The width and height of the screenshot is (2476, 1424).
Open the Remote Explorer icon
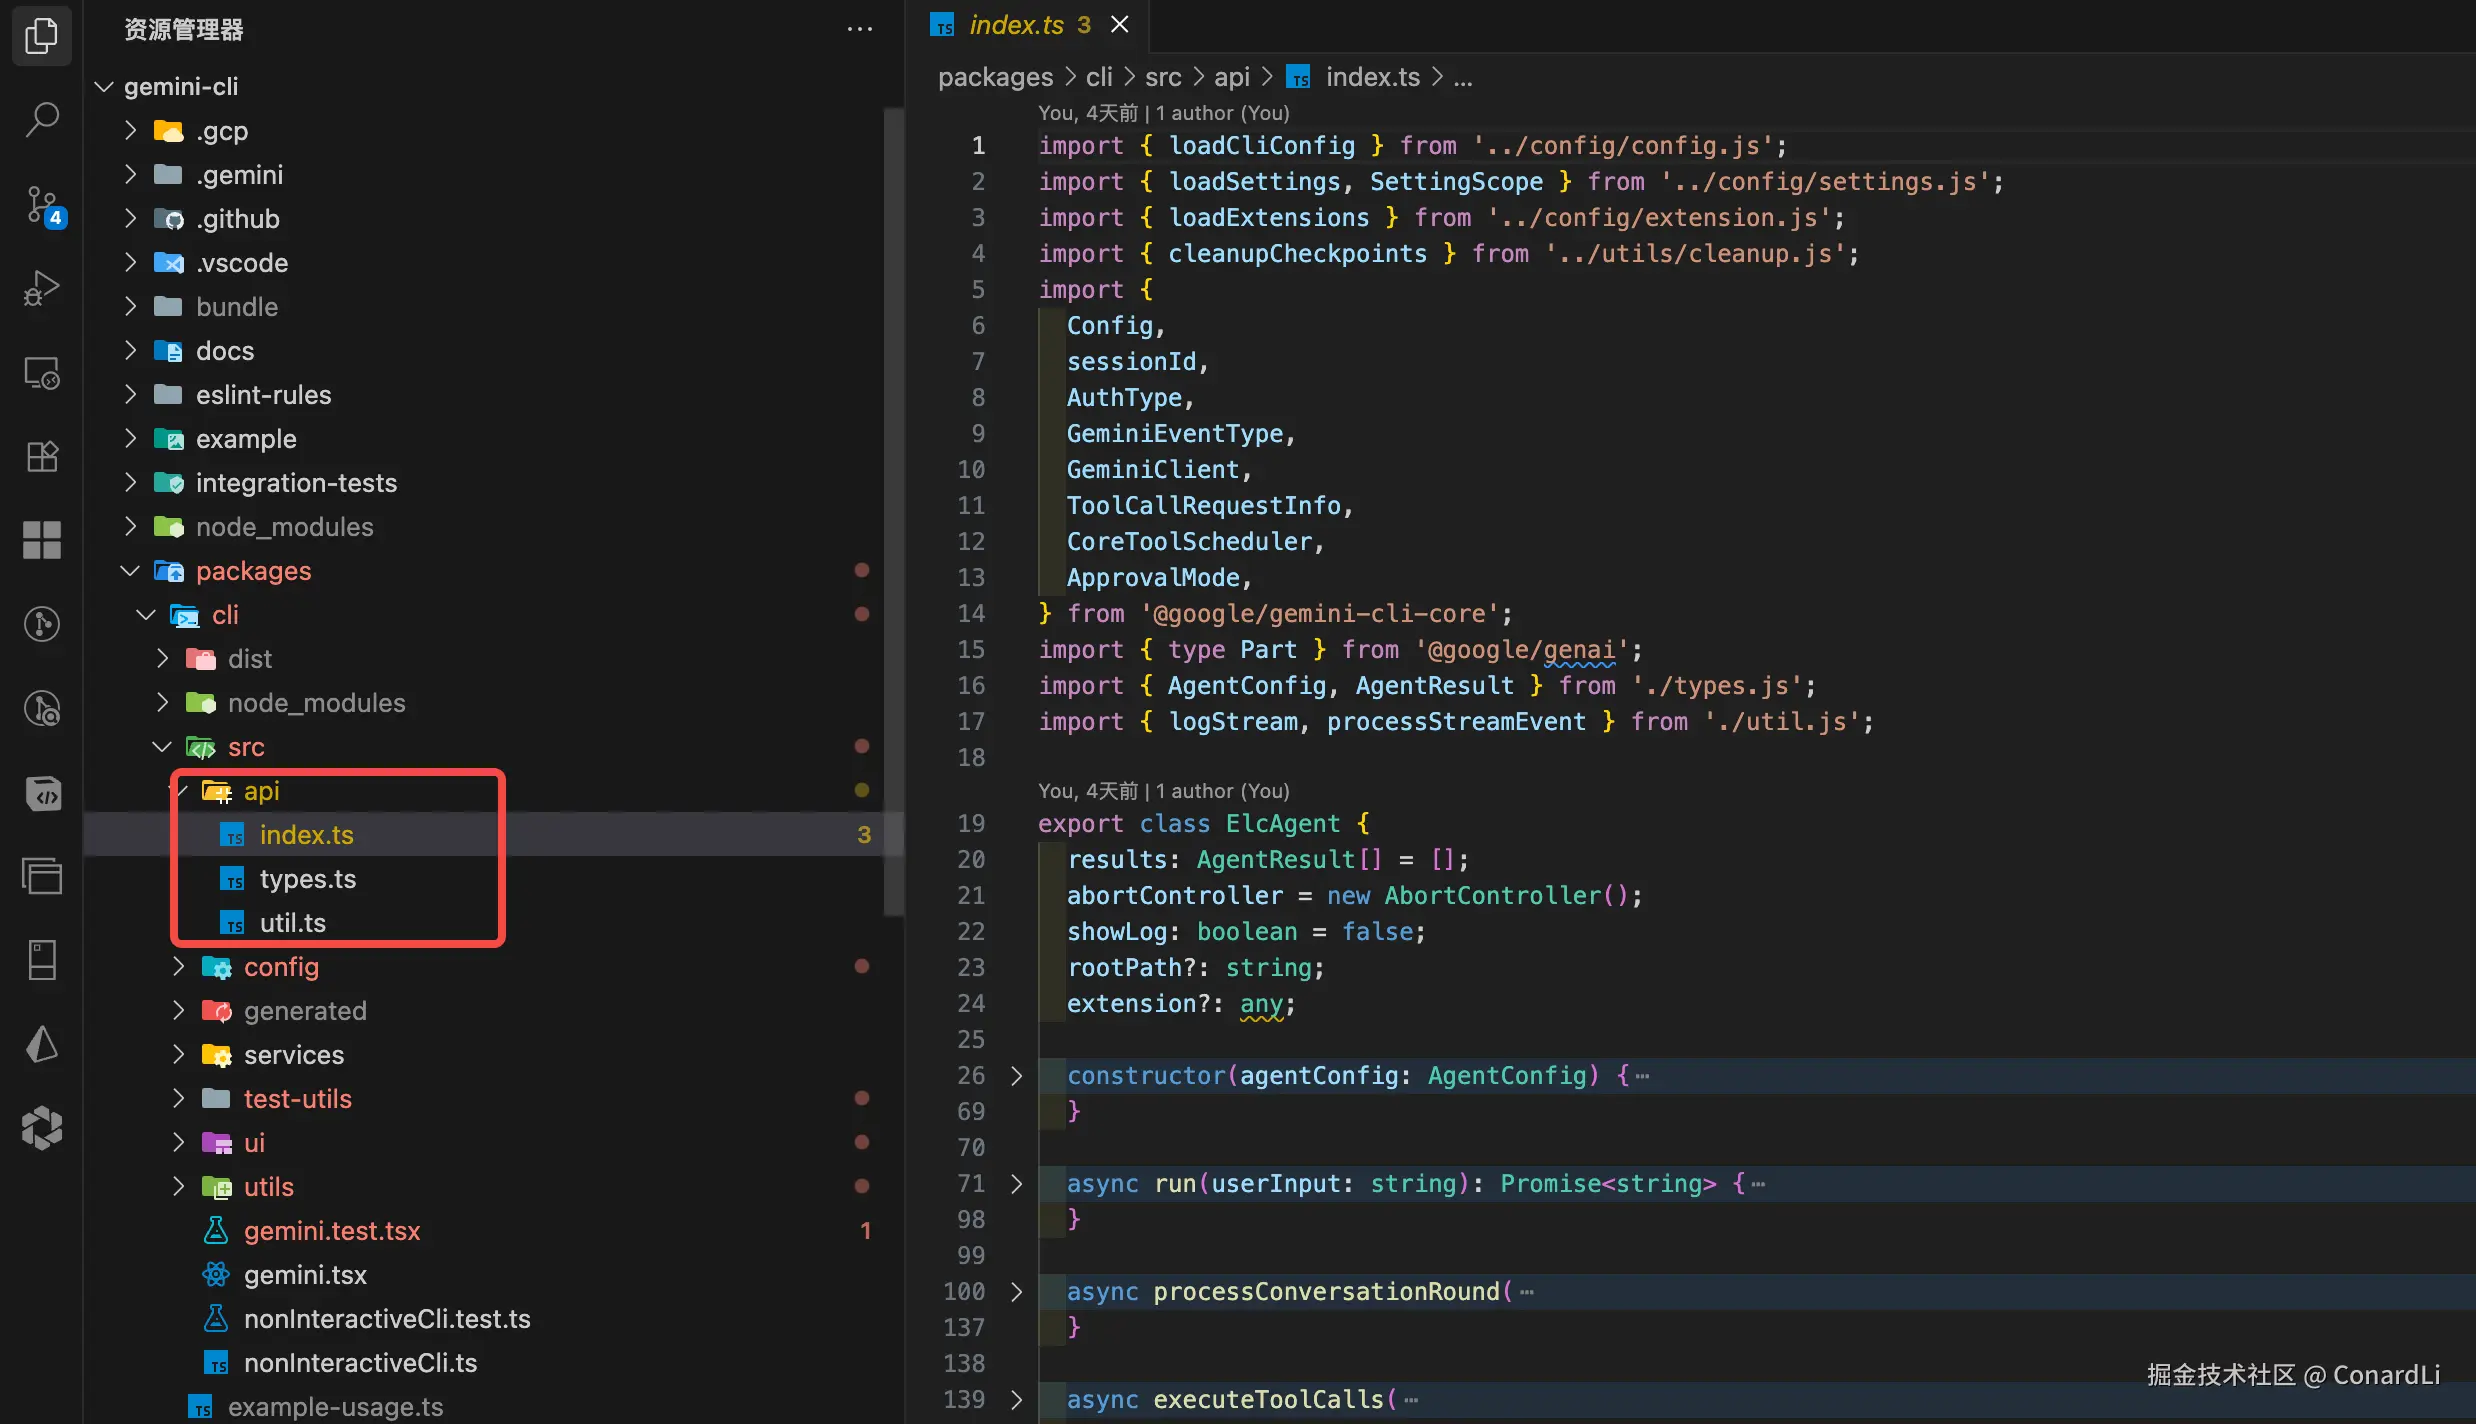(41, 373)
